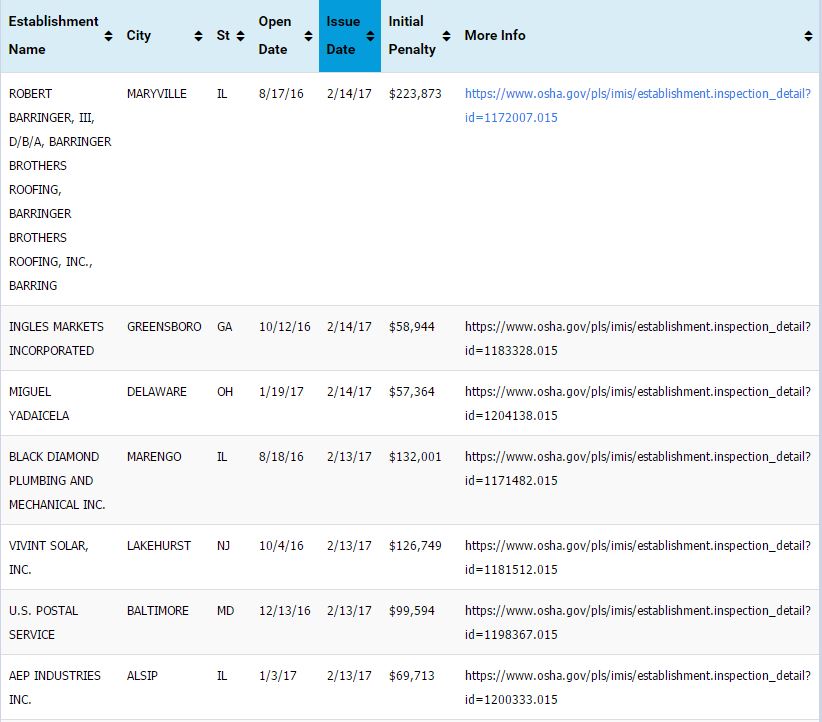This screenshot has width=822, height=722.
Task: Click the More Info sort arrows
Action: click(808, 36)
